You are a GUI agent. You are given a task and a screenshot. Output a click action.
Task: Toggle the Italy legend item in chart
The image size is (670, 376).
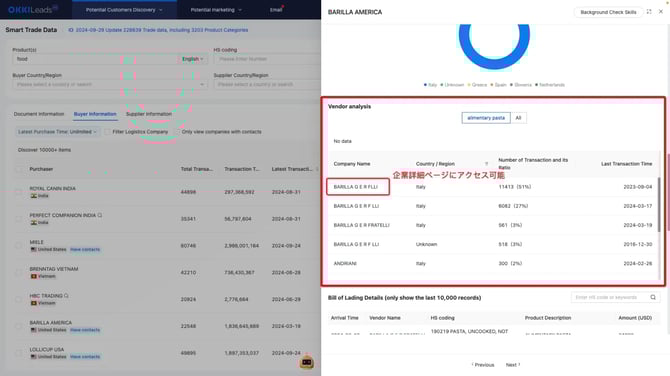430,85
